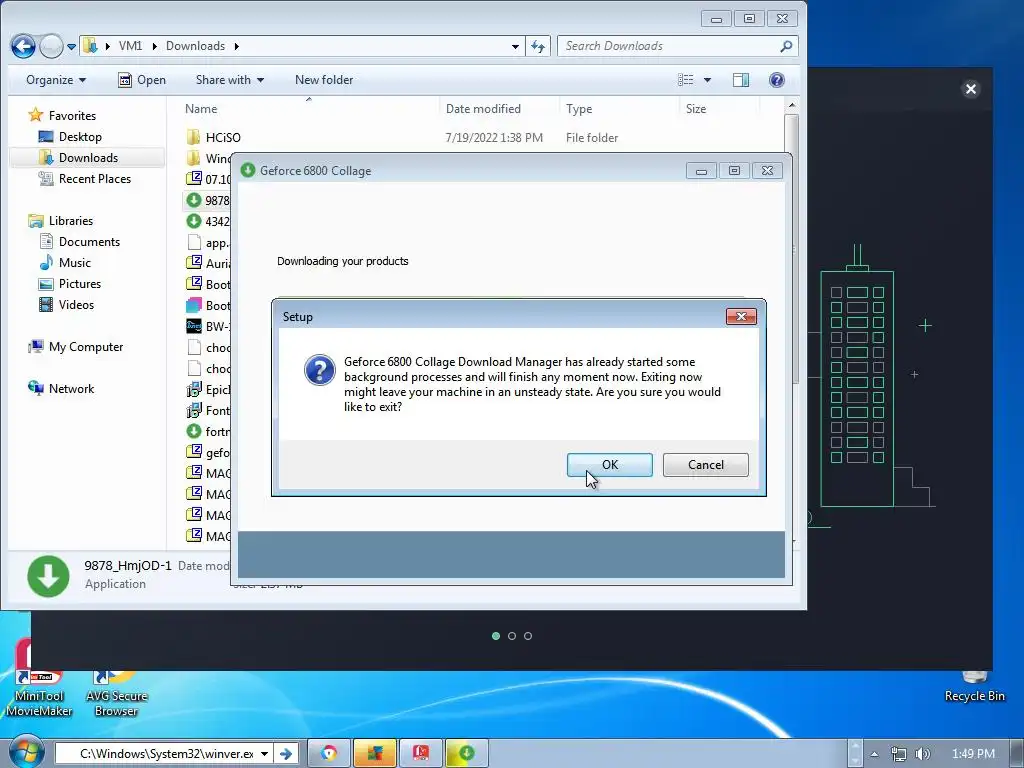1024x768 pixels.
Task: Click the taskbar Go arrow button
Action: [x=286, y=754]
